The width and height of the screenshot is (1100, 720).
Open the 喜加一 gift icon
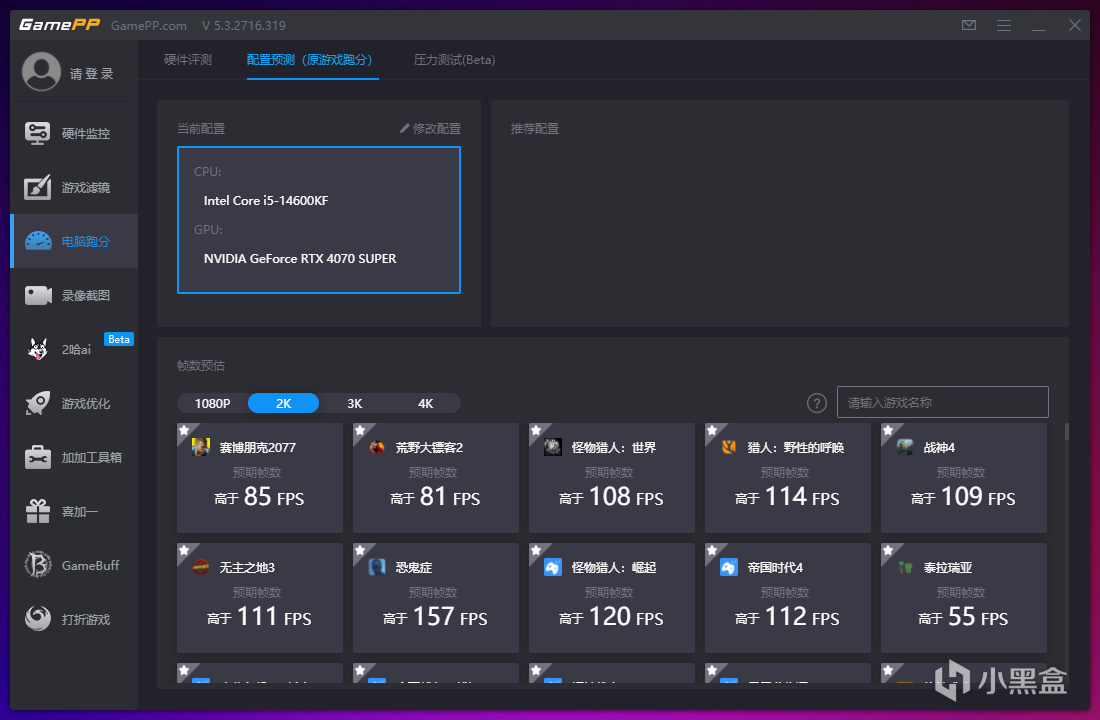point(37,511)
